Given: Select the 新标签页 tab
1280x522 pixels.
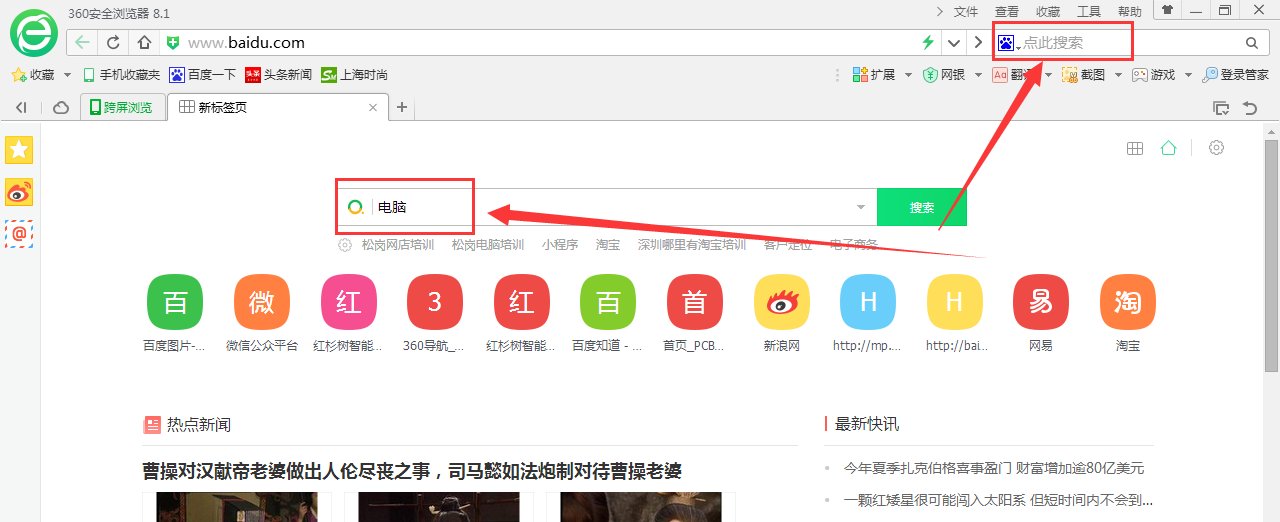Looking at the screenshot, I should (x=278, y=107).
